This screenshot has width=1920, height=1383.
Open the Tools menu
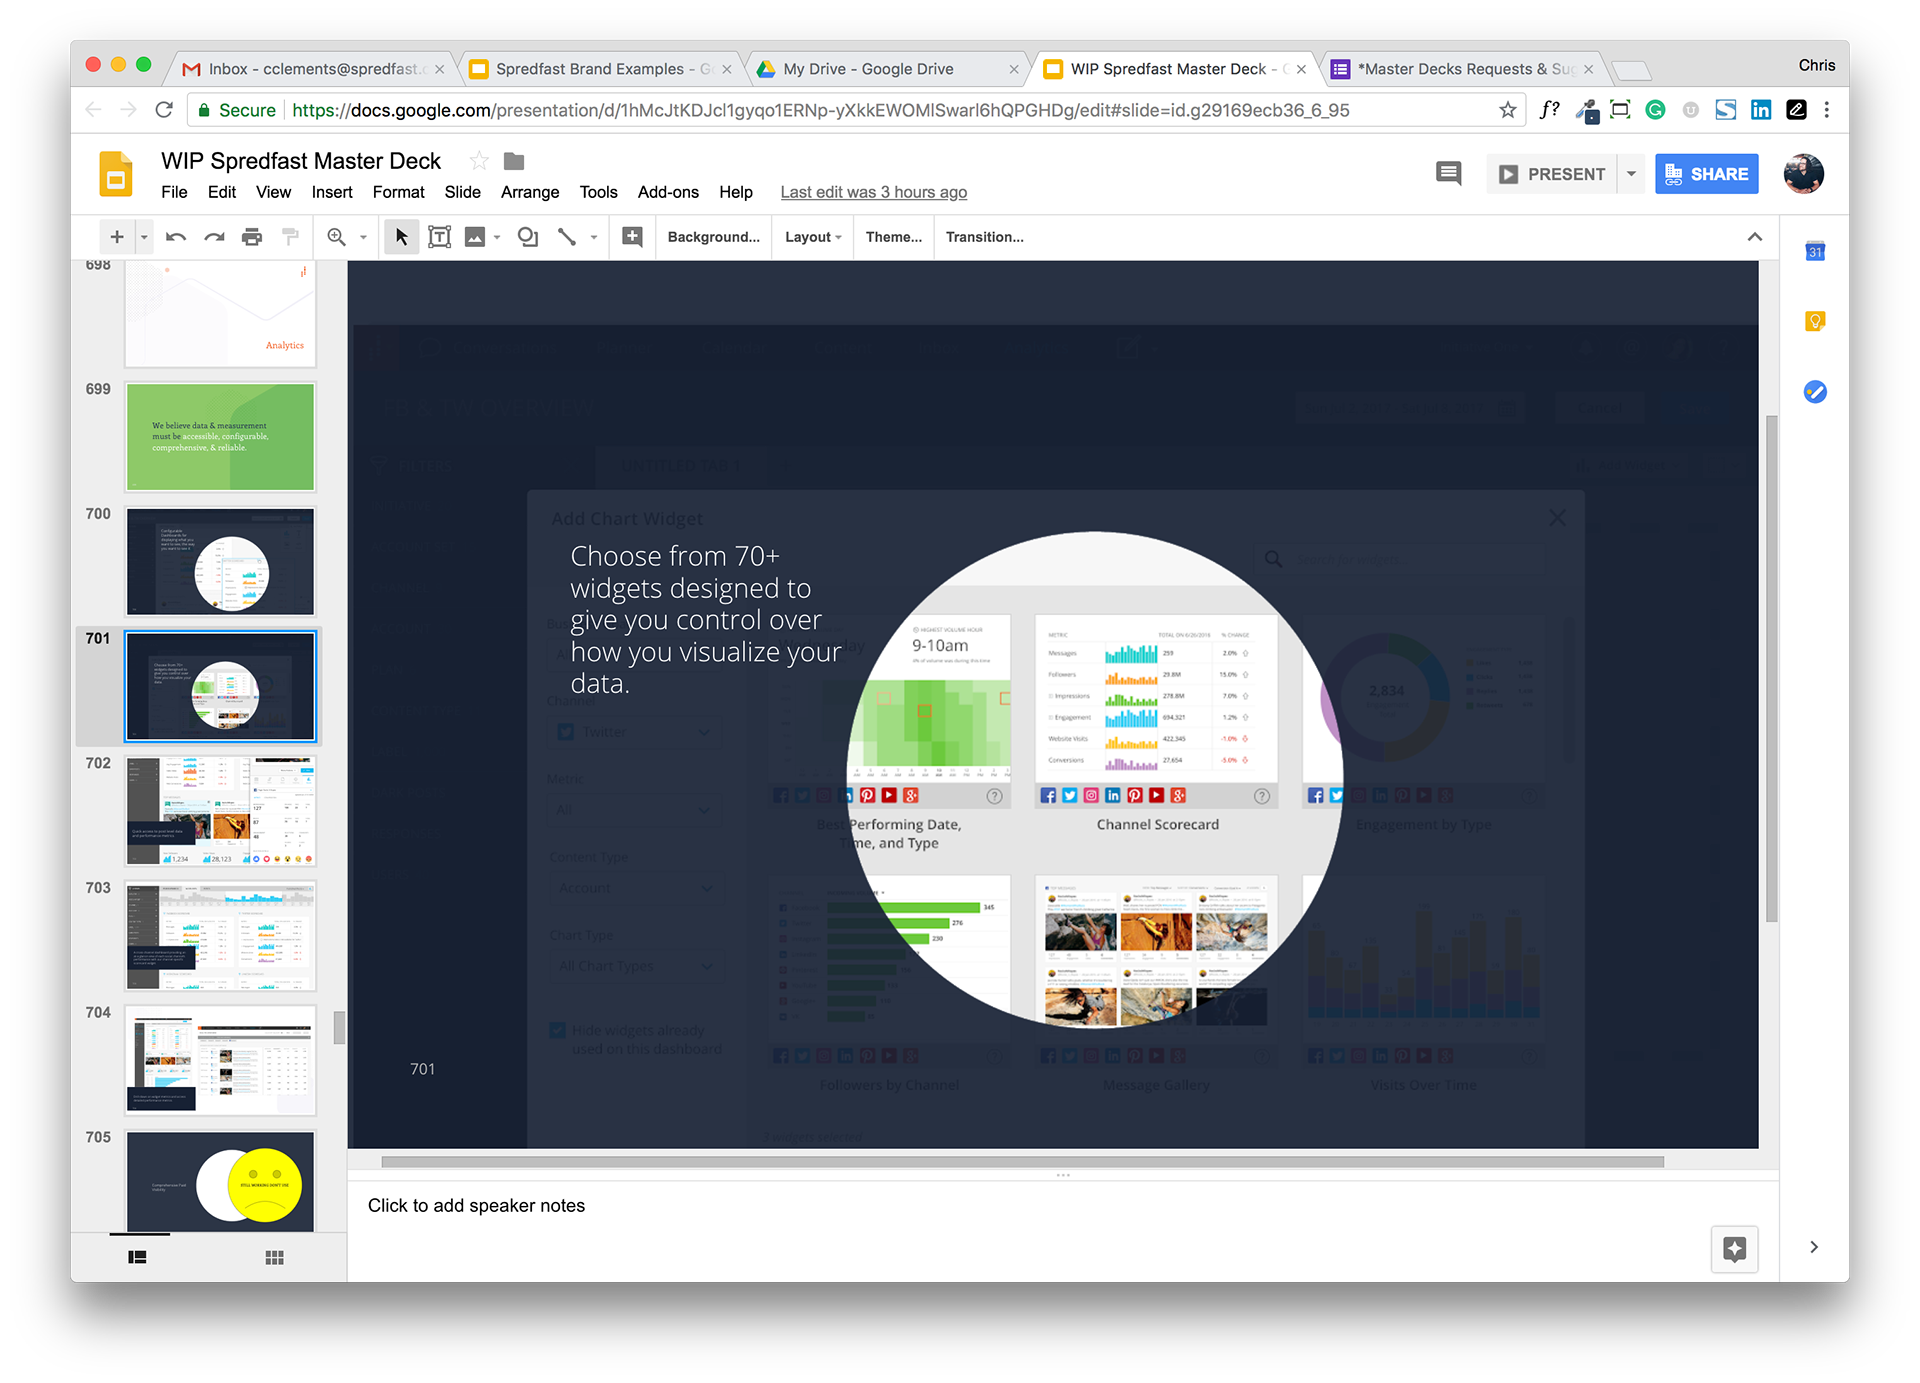click(x=598, y=192)
